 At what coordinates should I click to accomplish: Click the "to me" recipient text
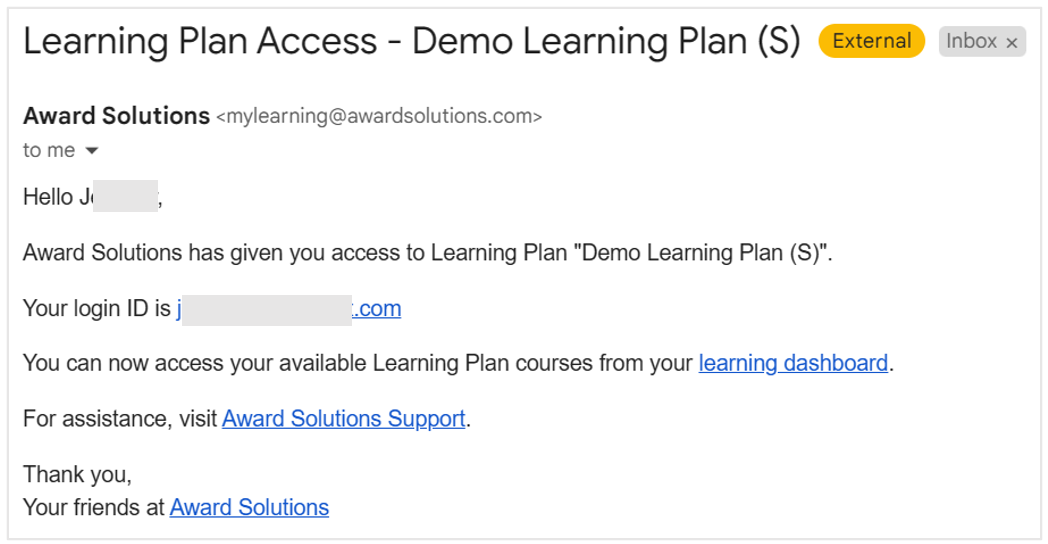(49, 150)
